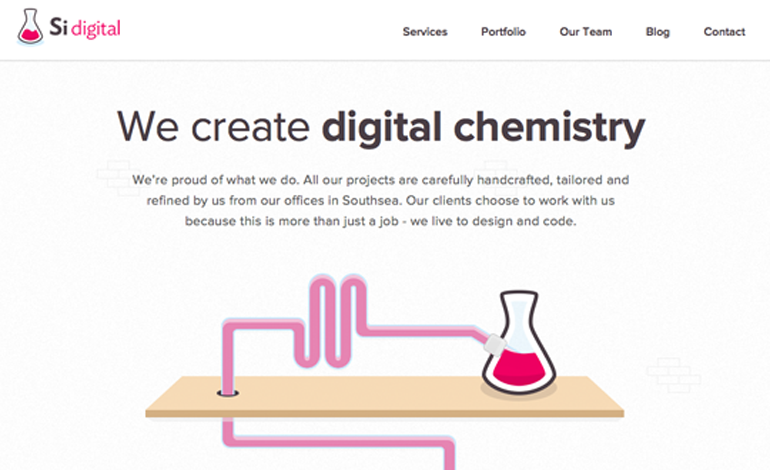Open the Services menu item
Screen dimensions: 770x470
[425, 32]
